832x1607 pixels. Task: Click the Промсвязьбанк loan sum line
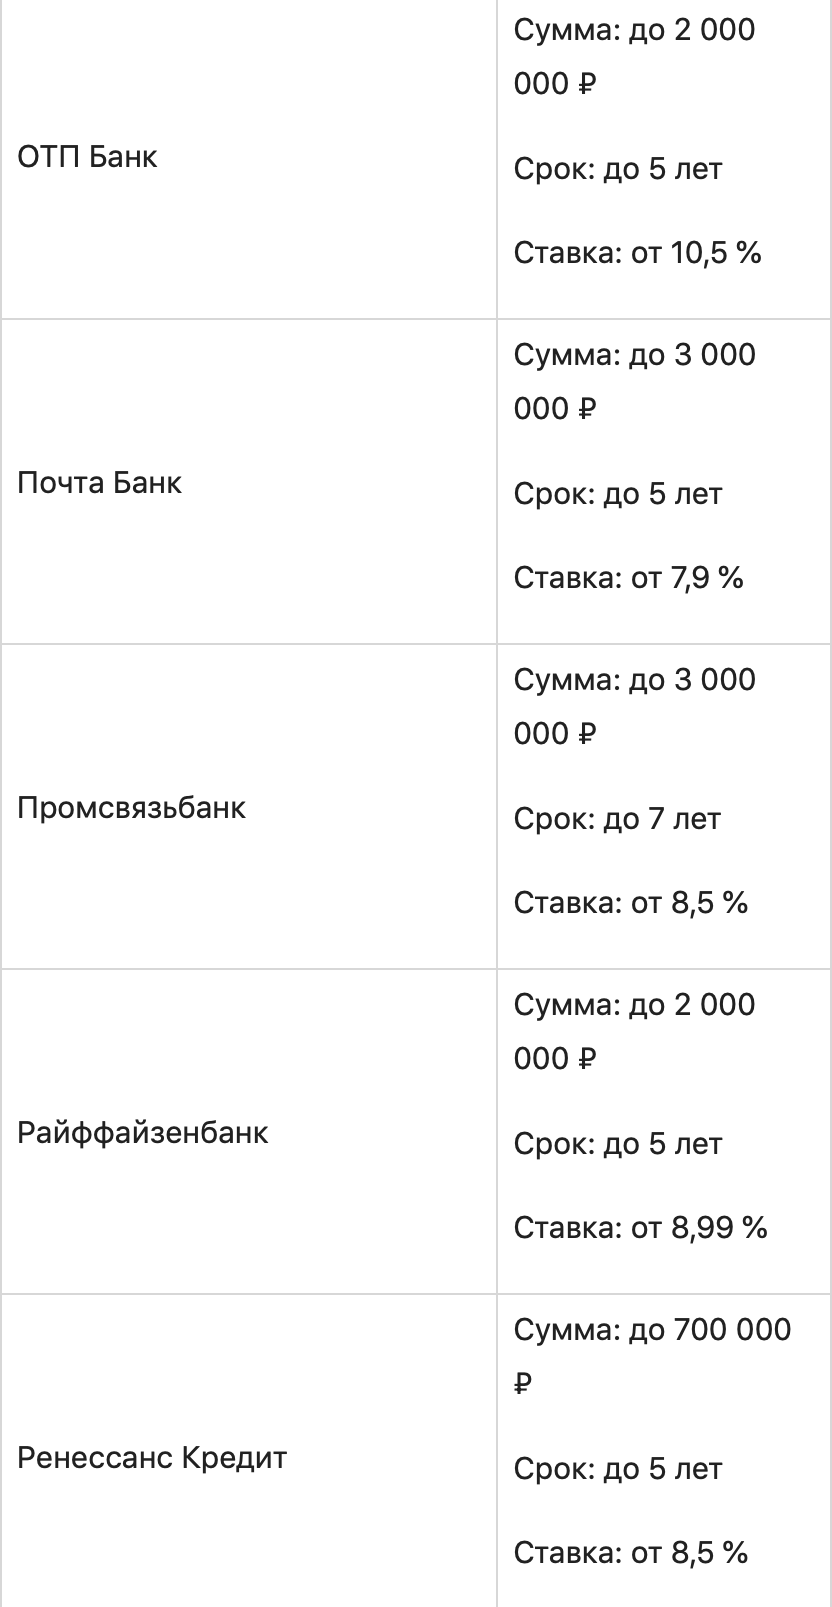634,681
